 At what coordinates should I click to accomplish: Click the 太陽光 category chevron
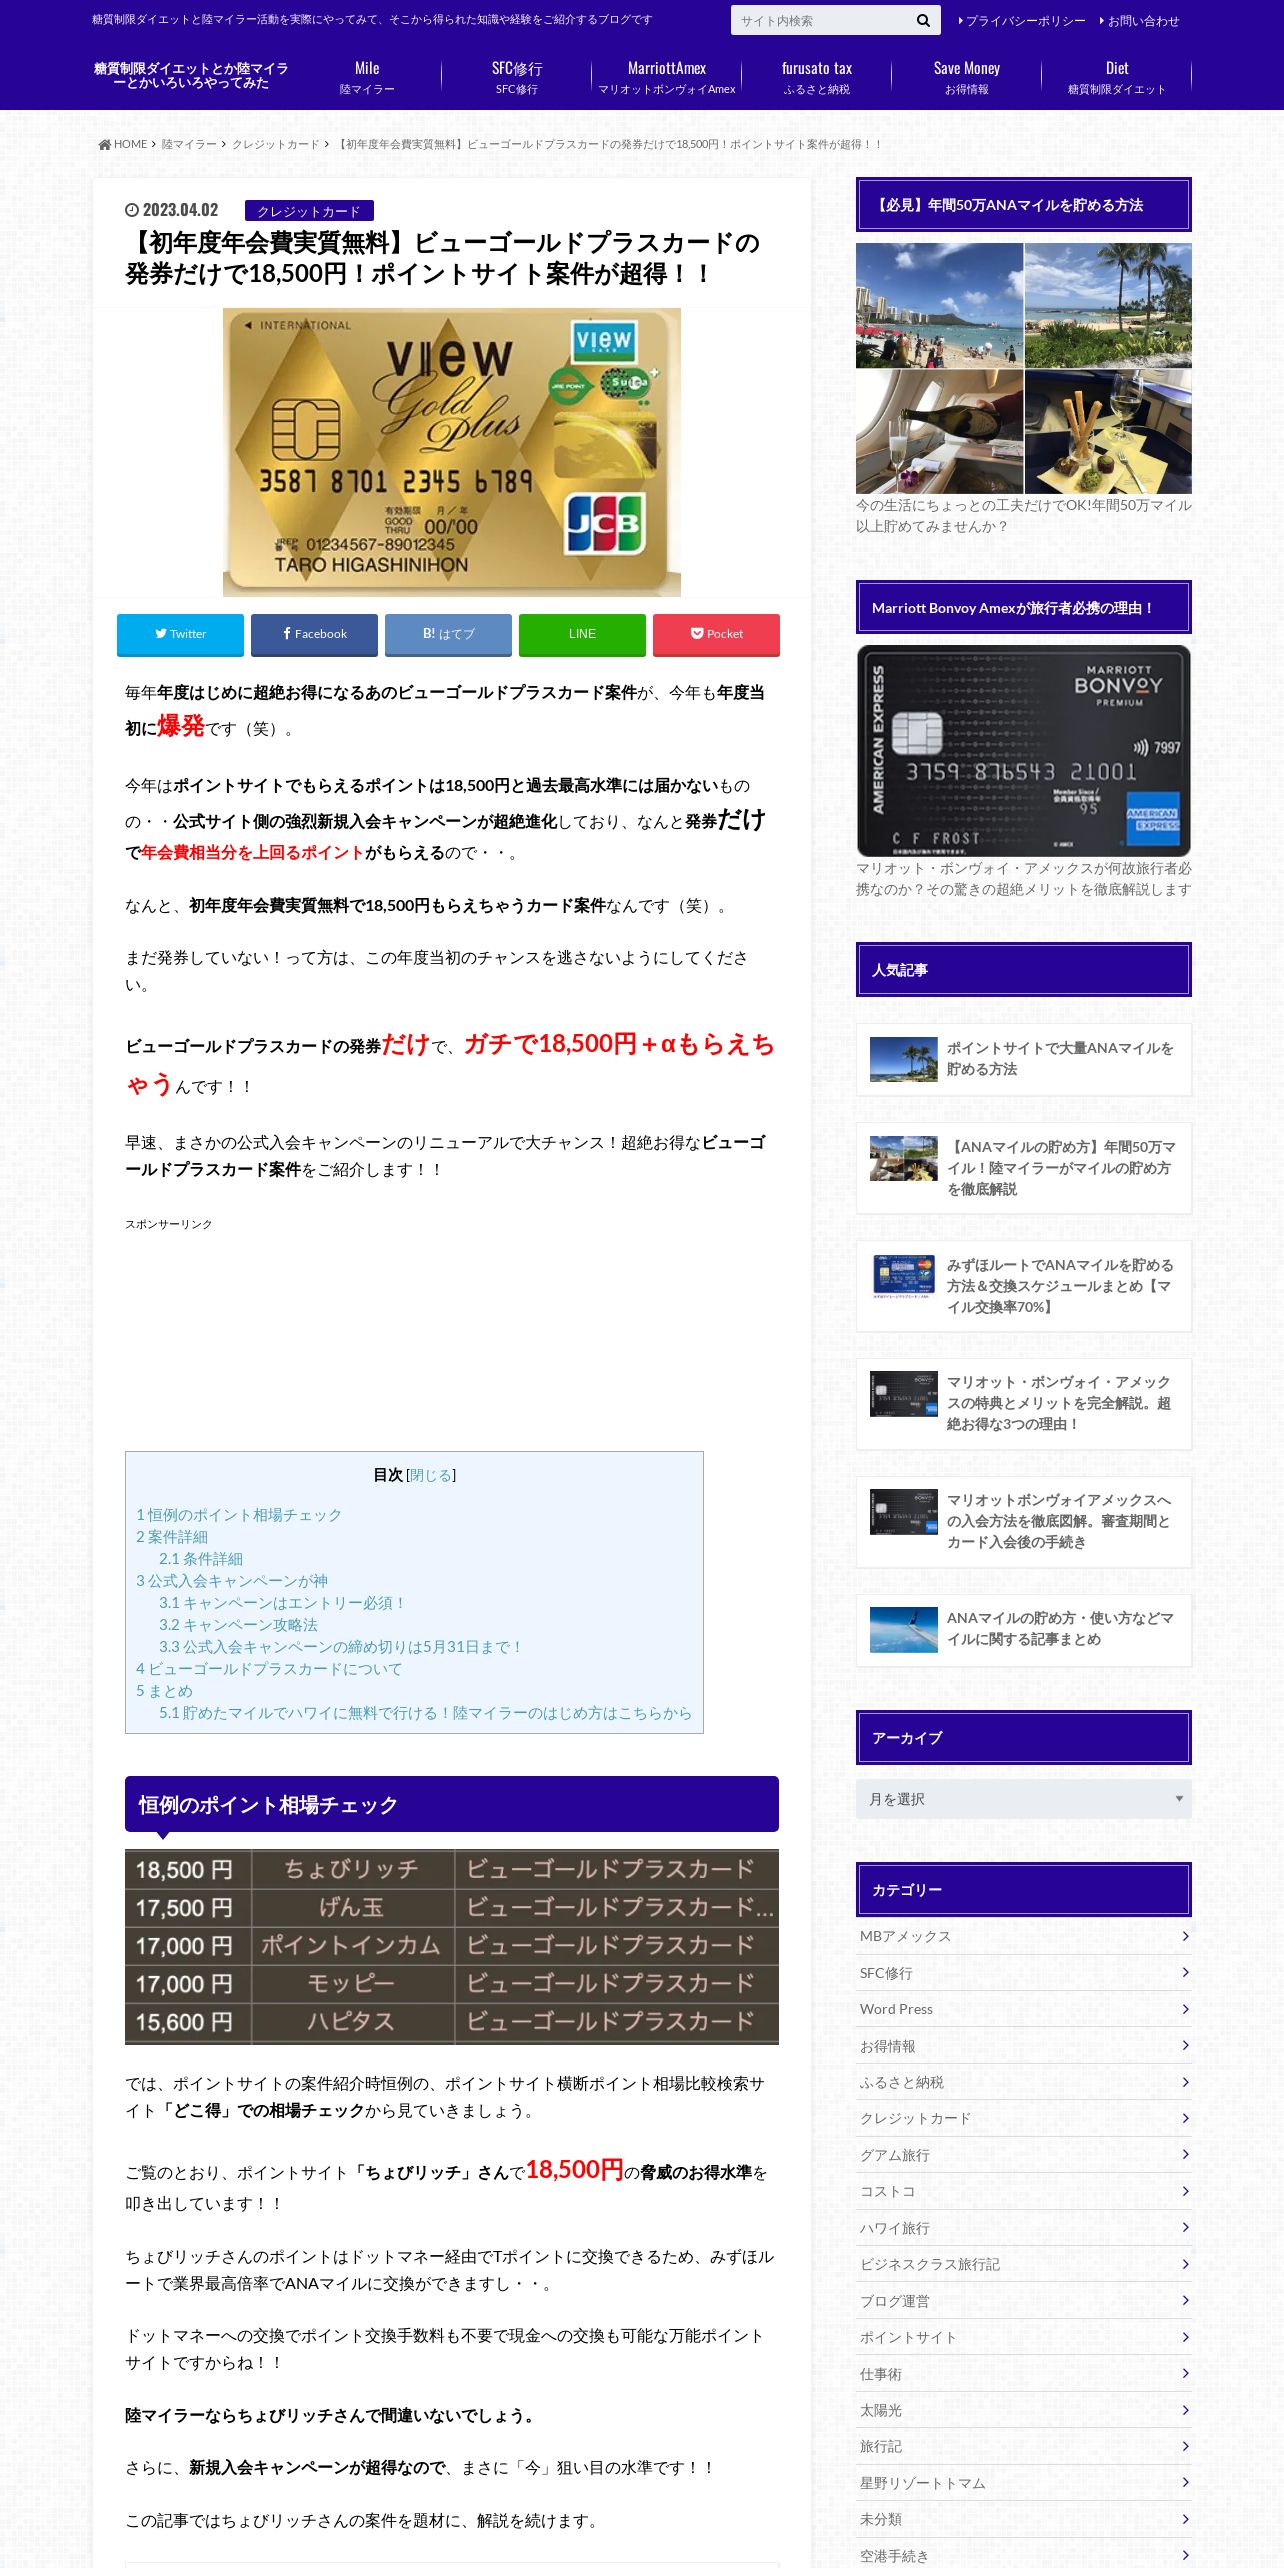pos(1185,2410)
